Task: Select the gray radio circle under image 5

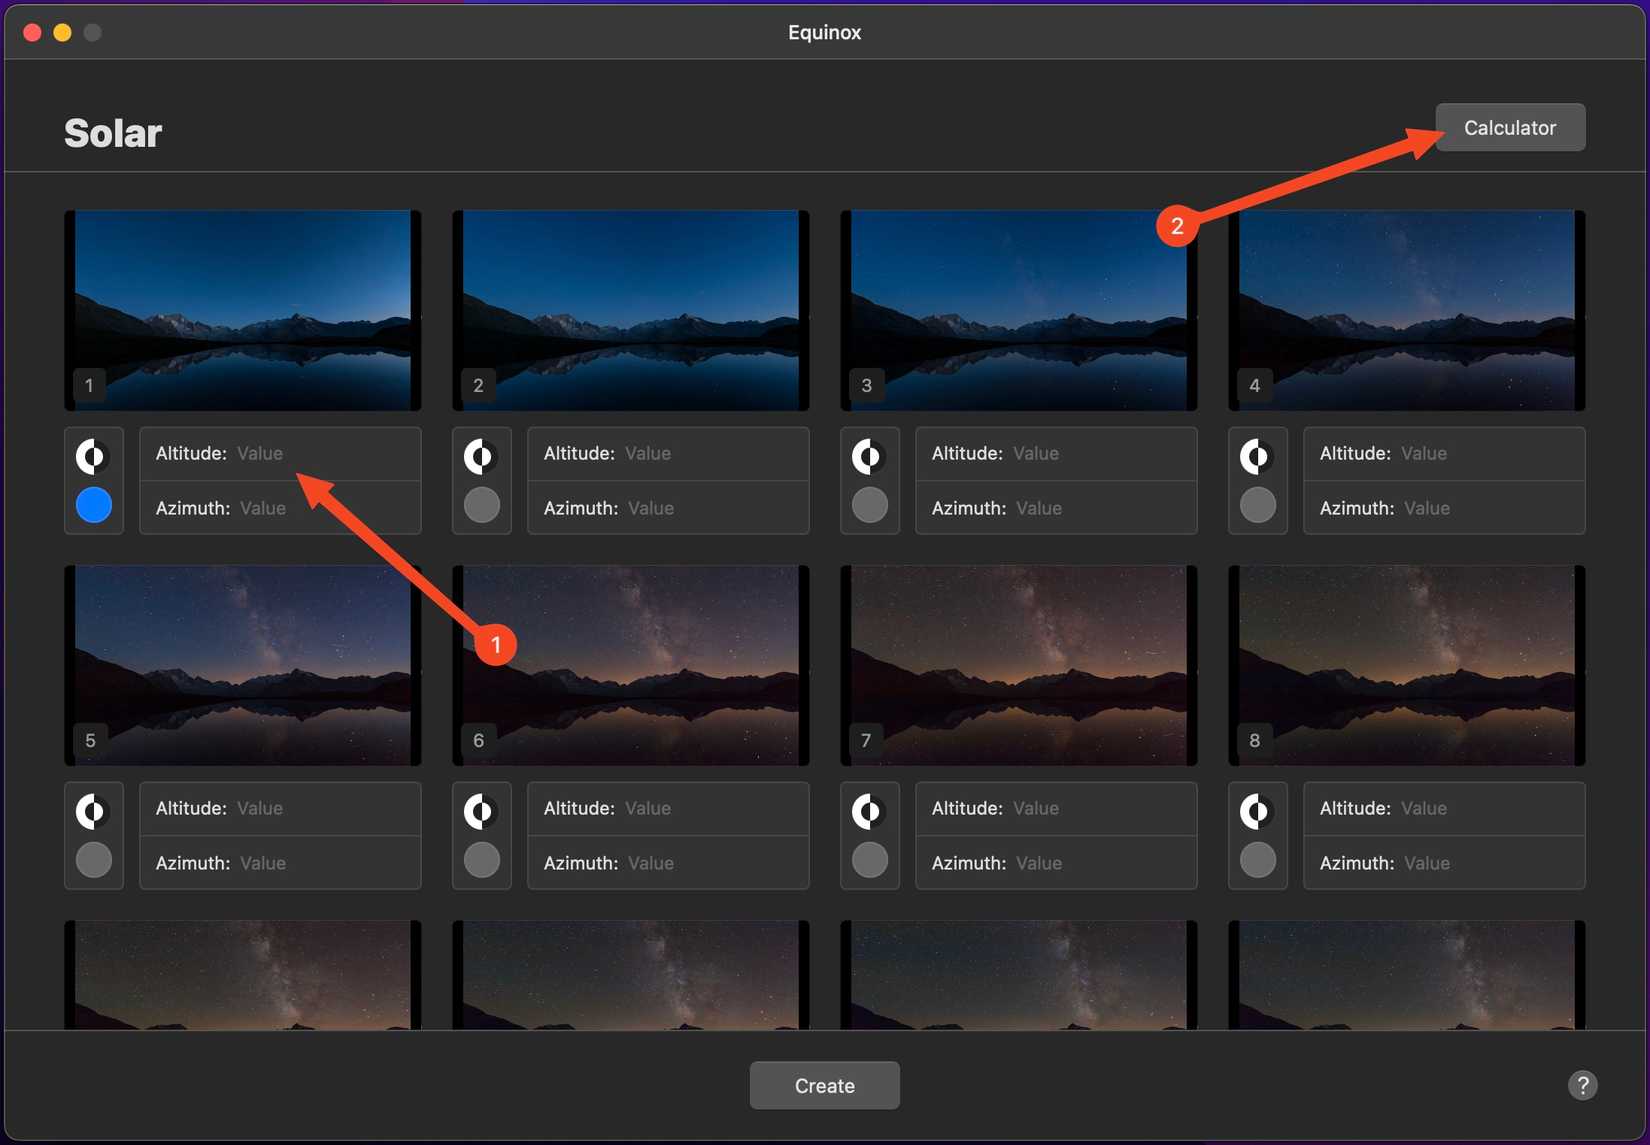Action: click(94, 860)
